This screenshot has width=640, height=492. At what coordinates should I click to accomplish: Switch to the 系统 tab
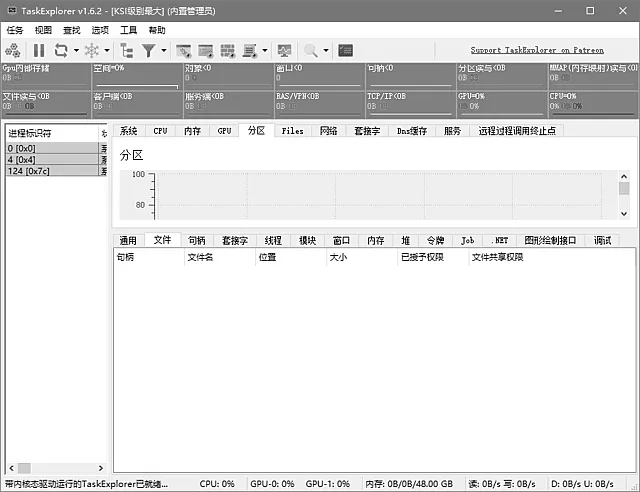click(x=129, y=131)
